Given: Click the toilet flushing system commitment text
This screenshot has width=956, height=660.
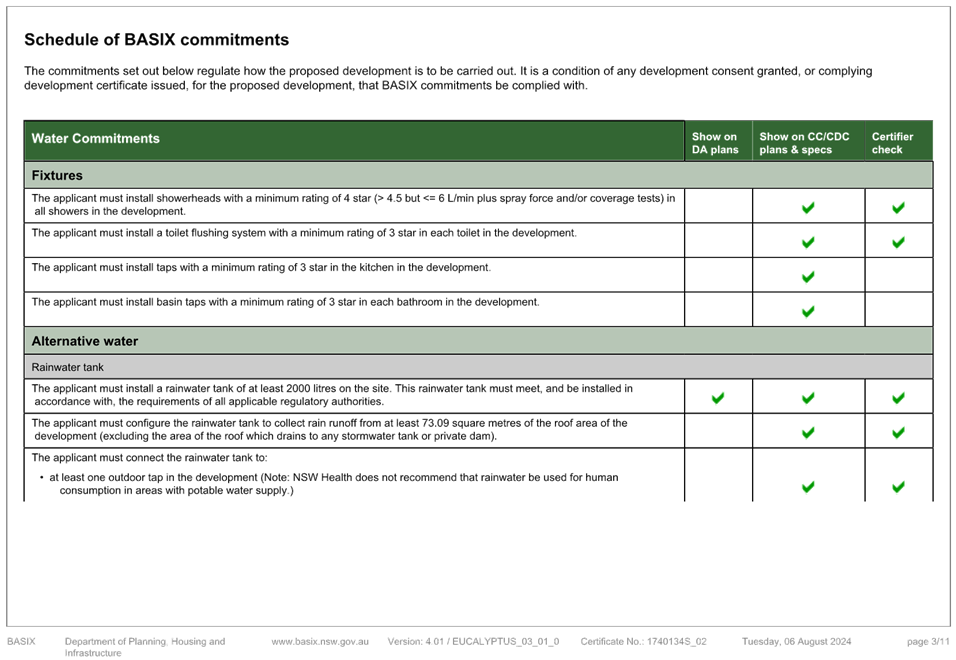Looking at the screenshot, I should pos(304,233).
